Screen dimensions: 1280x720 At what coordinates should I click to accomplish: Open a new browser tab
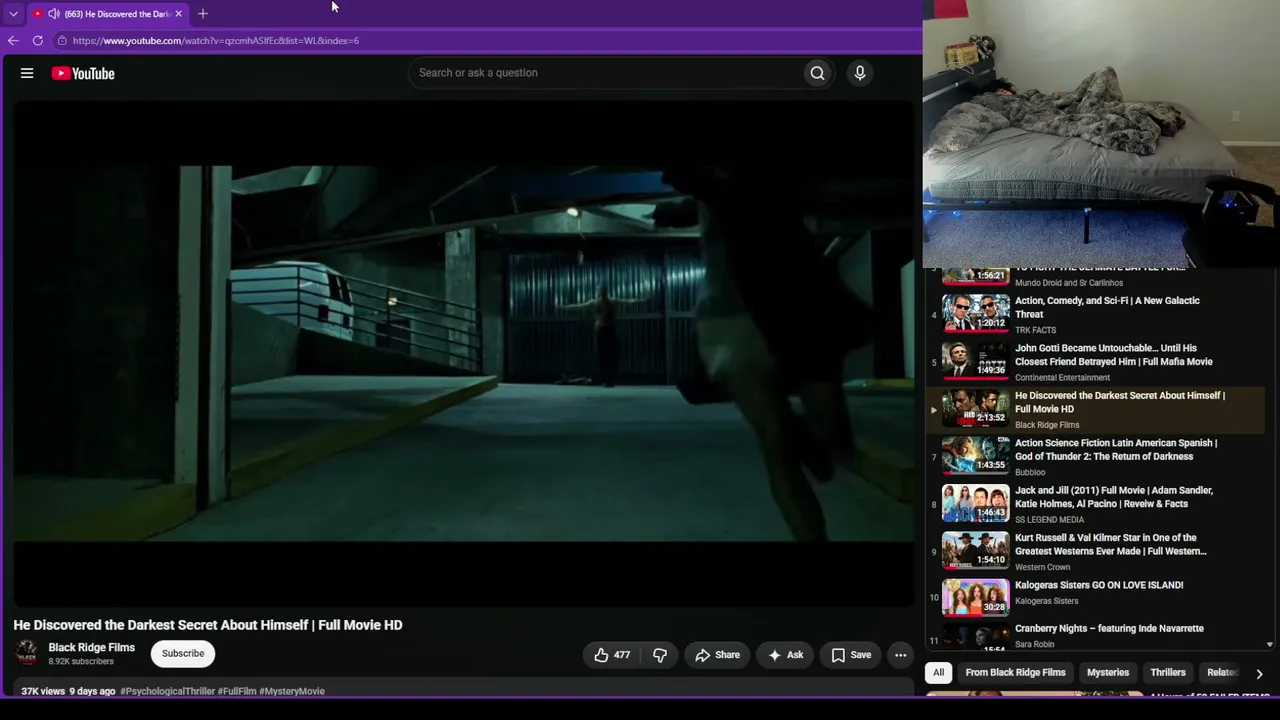click(x=203, y=14)
